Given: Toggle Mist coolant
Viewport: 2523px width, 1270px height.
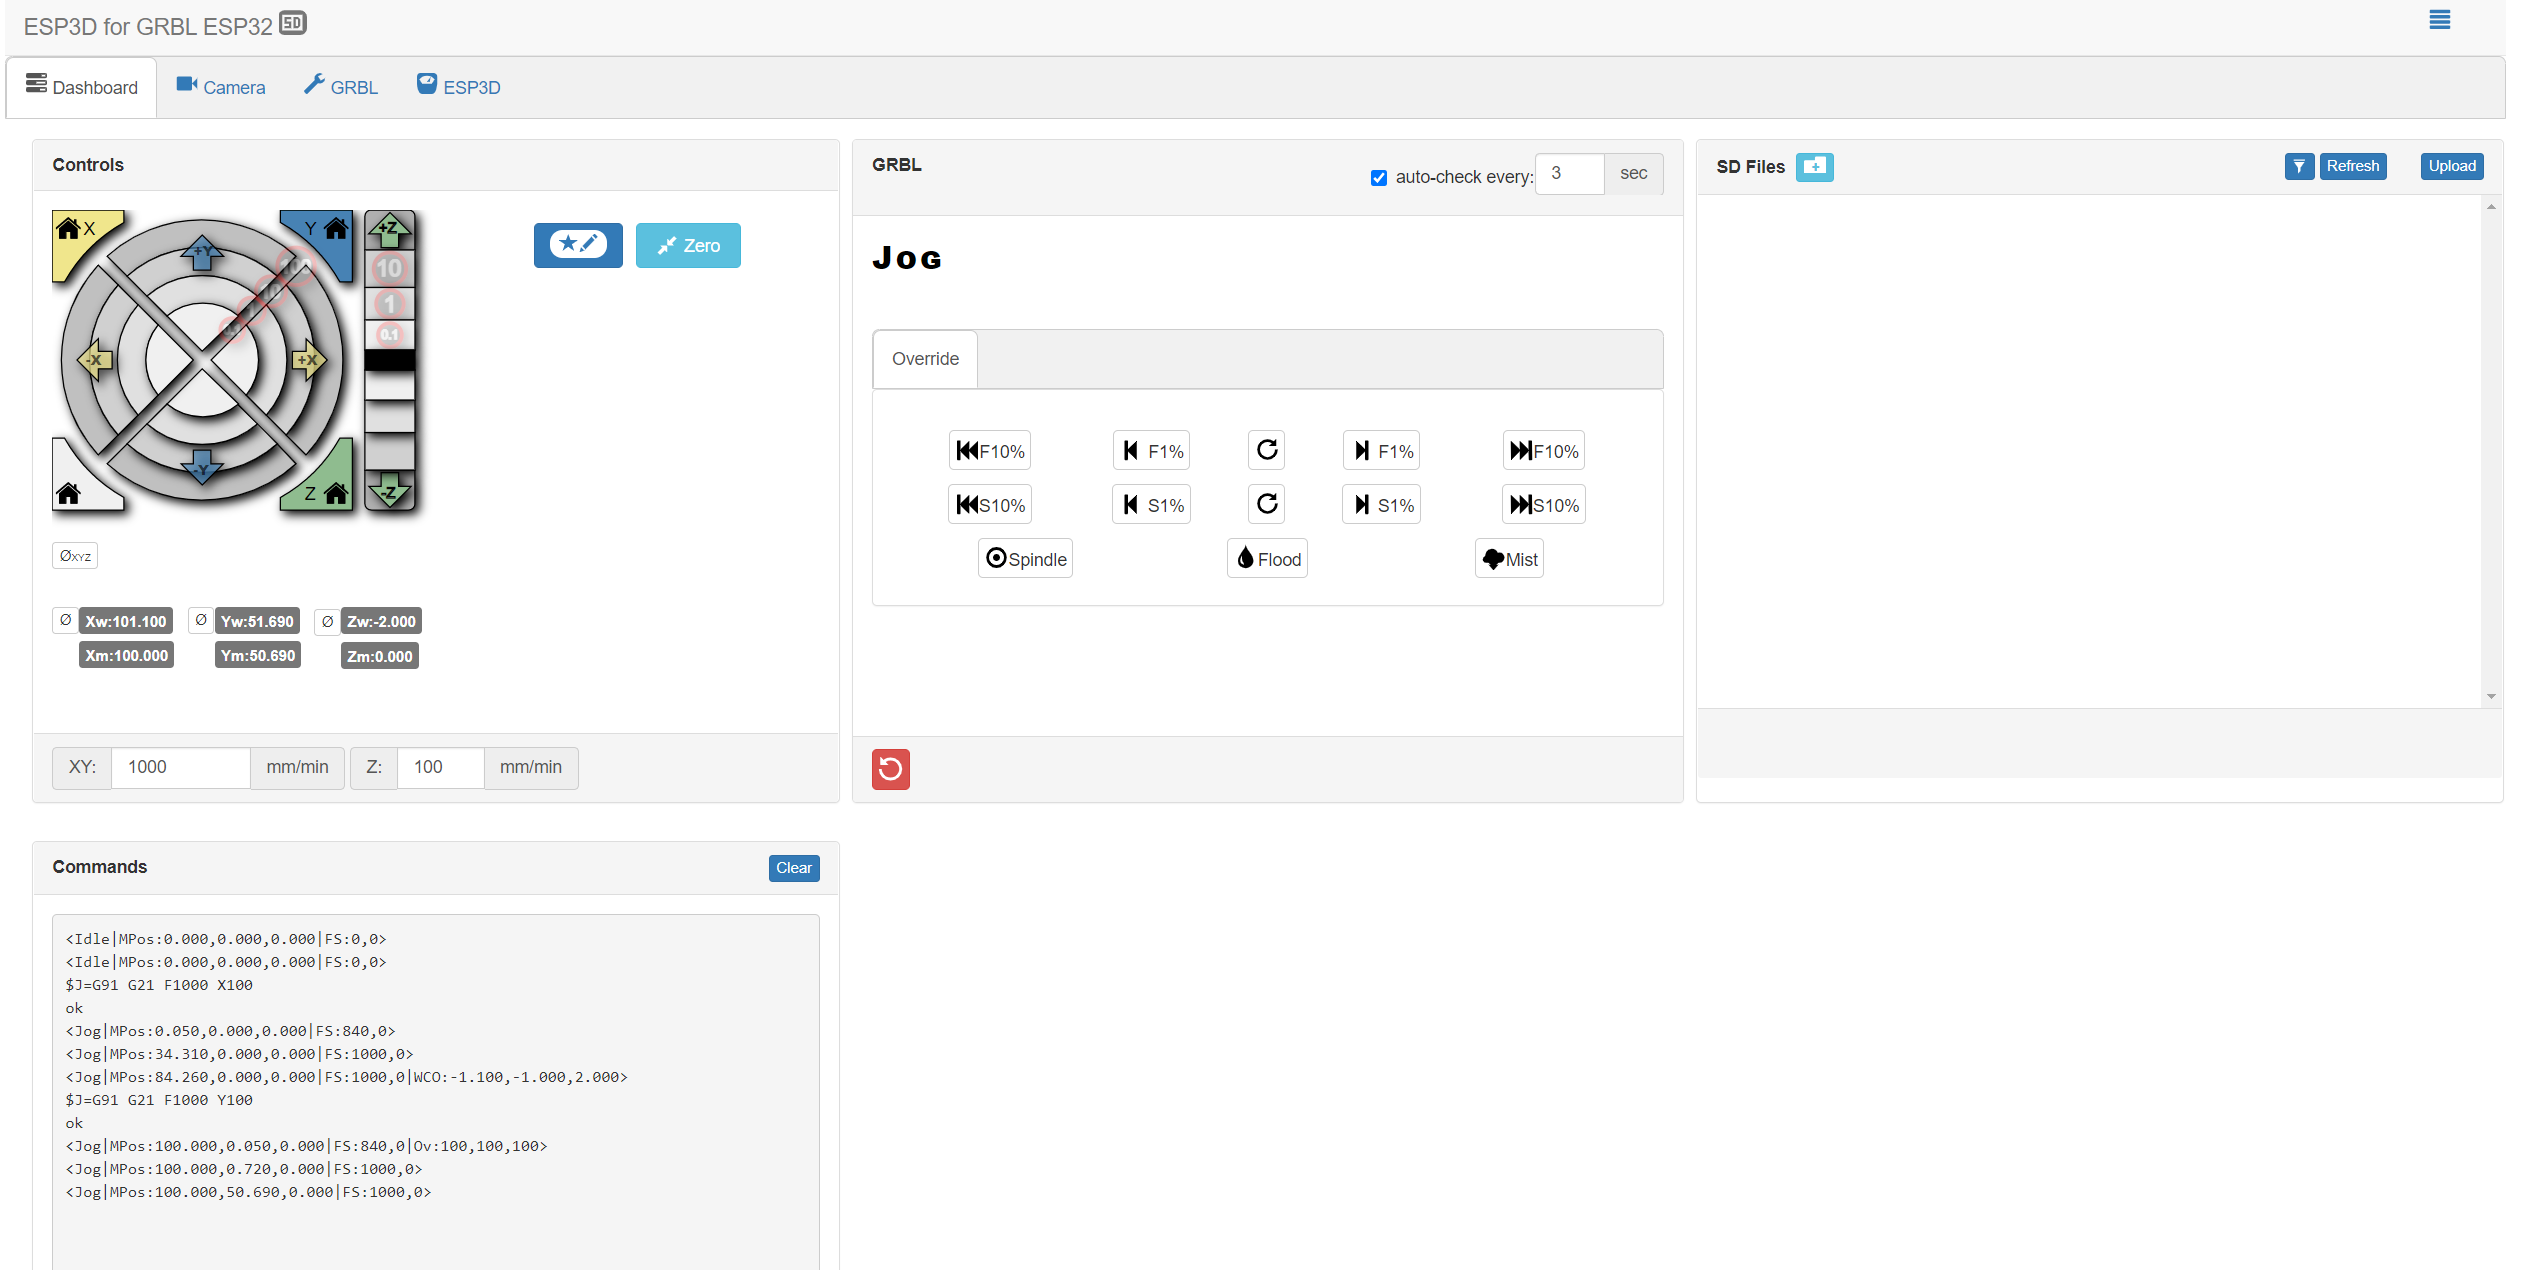Looking at the screenshot, I should (1510, 559).
